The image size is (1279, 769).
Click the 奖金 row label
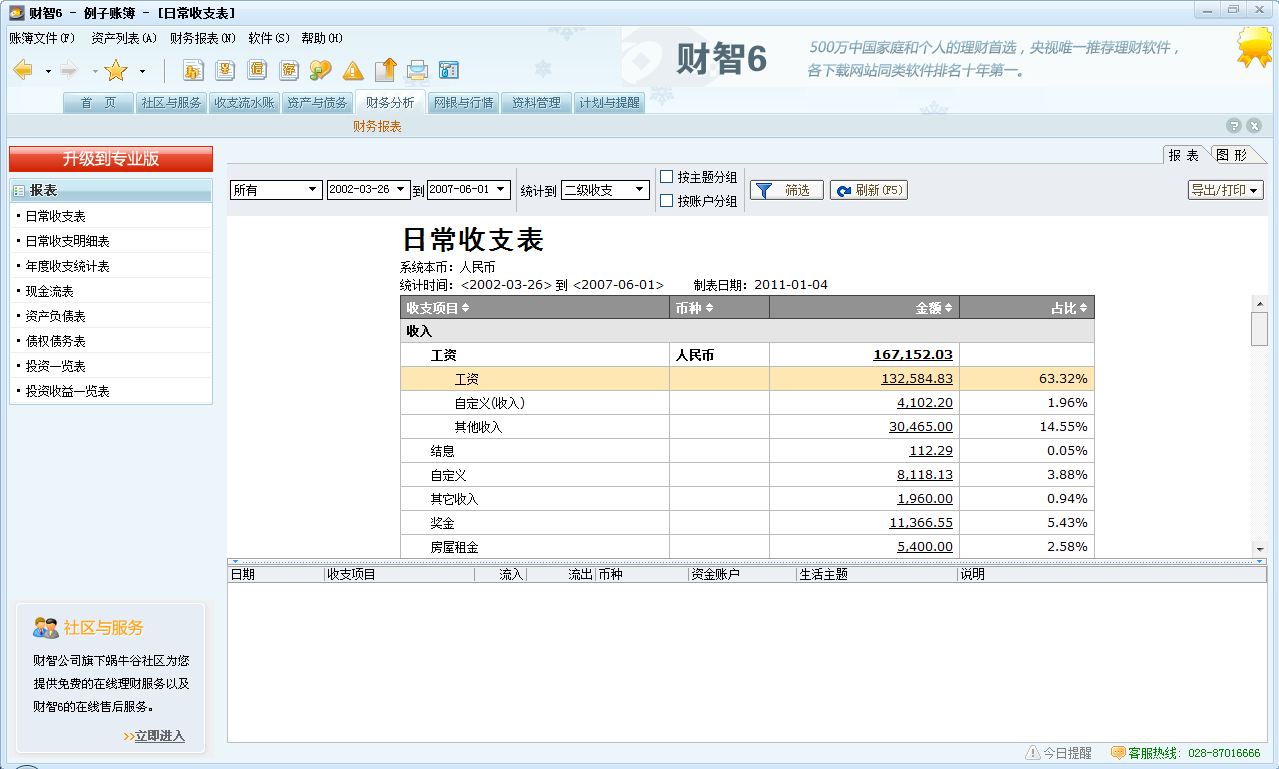pyautogui.click(x=443, y=523)
